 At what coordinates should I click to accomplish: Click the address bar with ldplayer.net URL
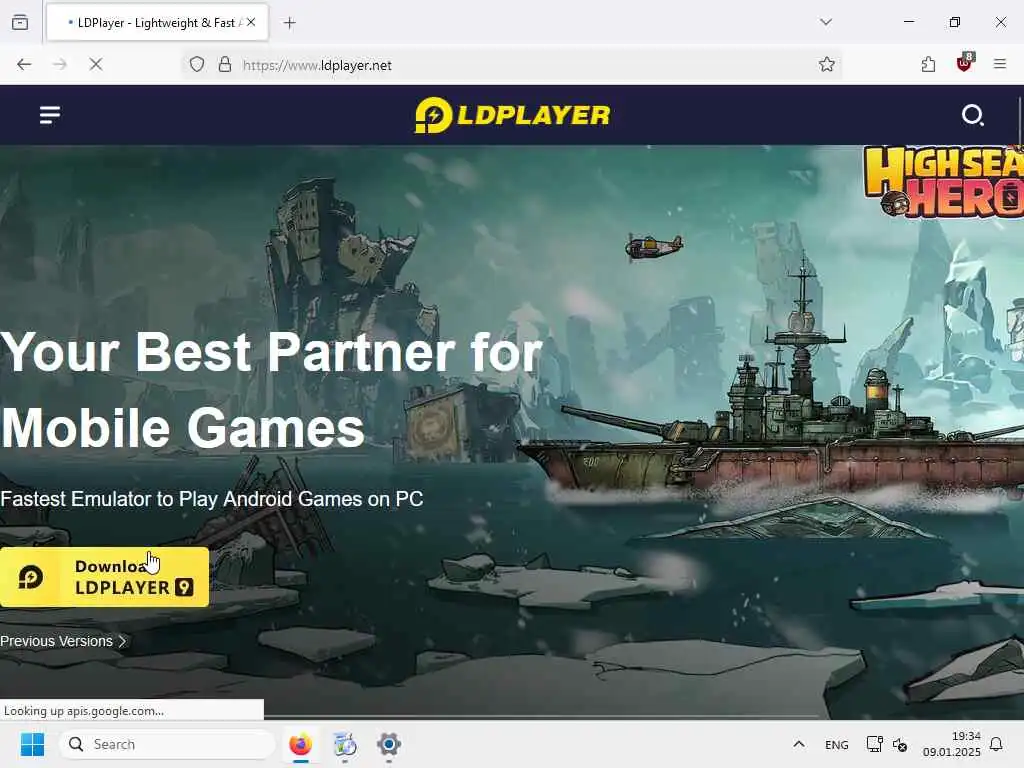coord(511,65)
